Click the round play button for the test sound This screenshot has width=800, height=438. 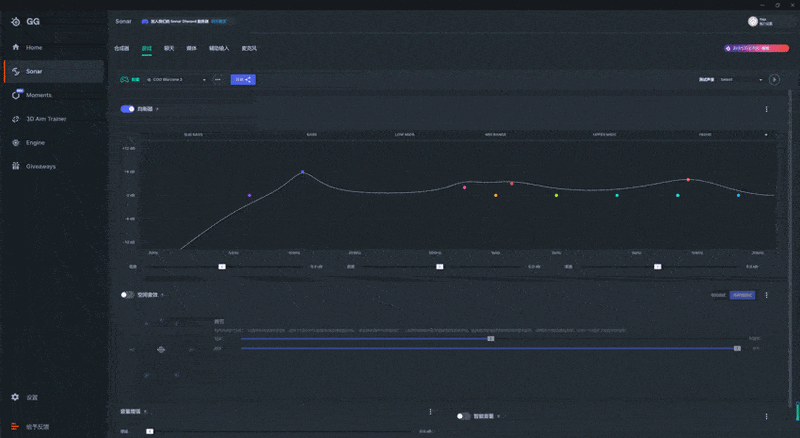(x=773, y=79)
